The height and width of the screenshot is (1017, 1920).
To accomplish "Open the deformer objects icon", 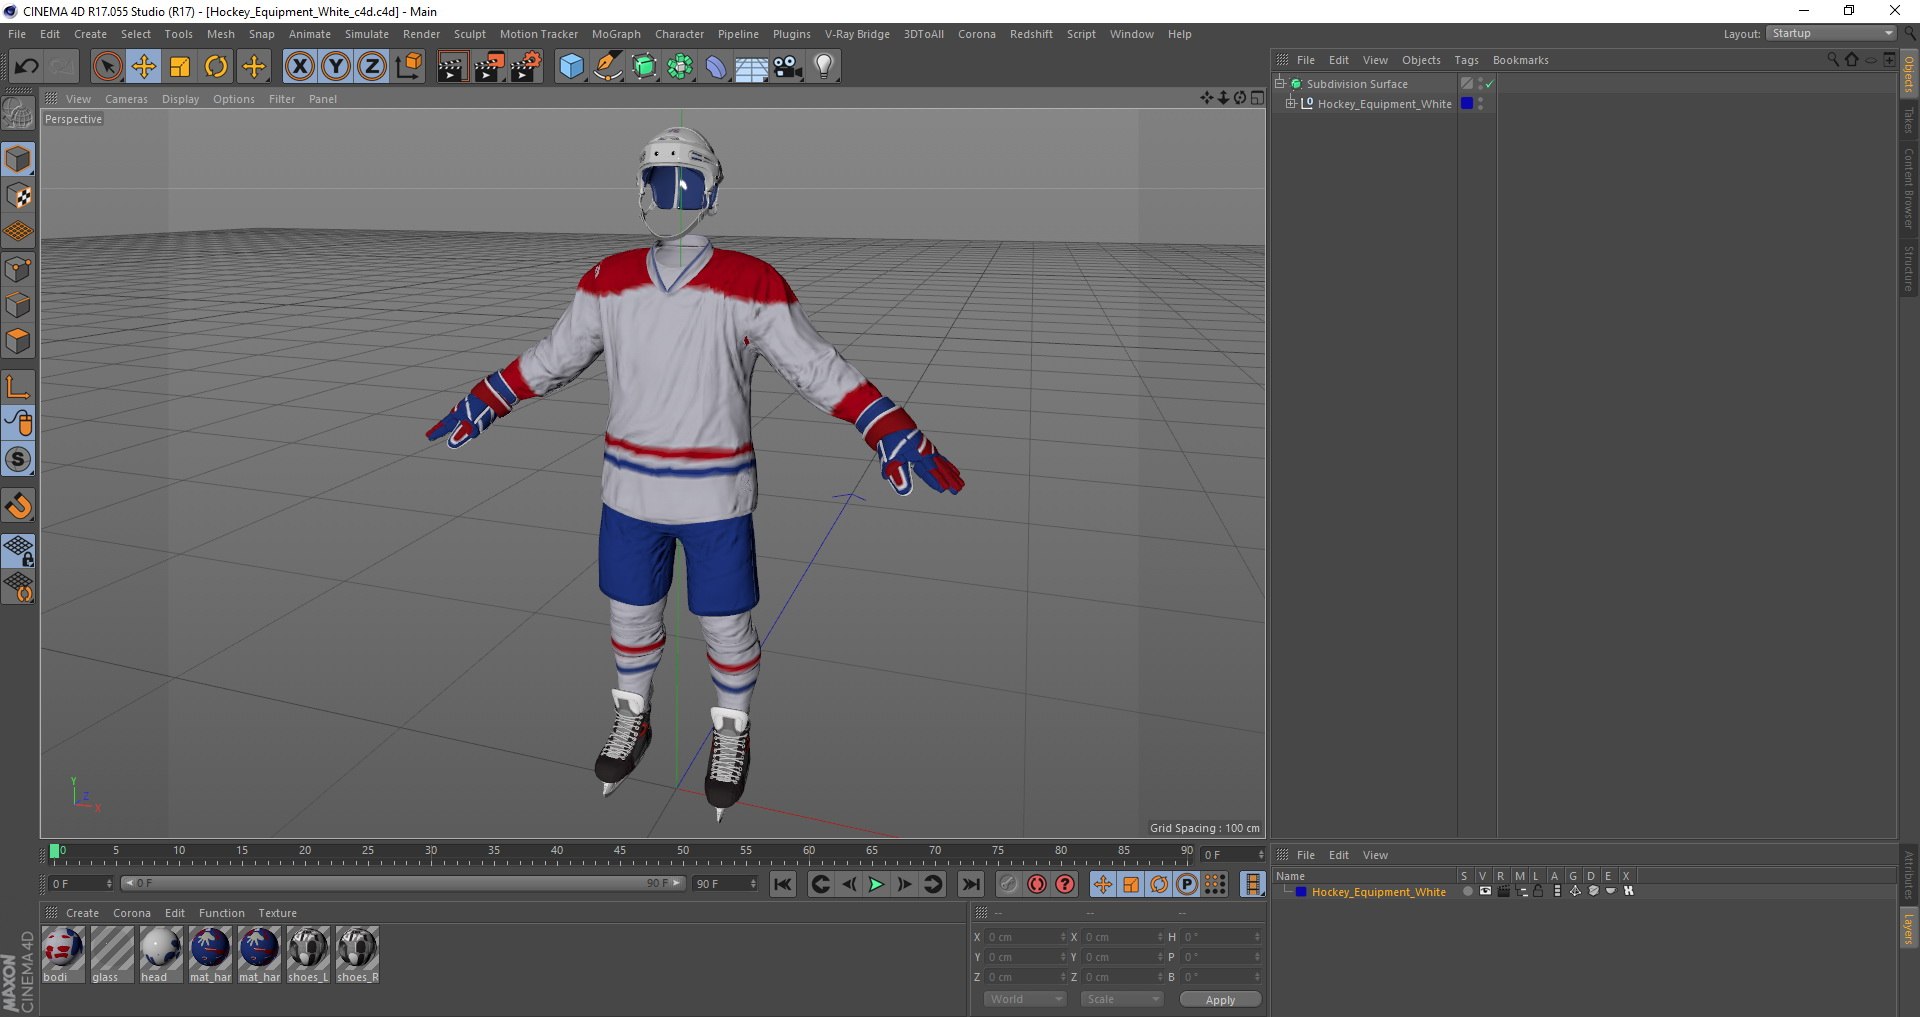I will [x=717, y=67].
